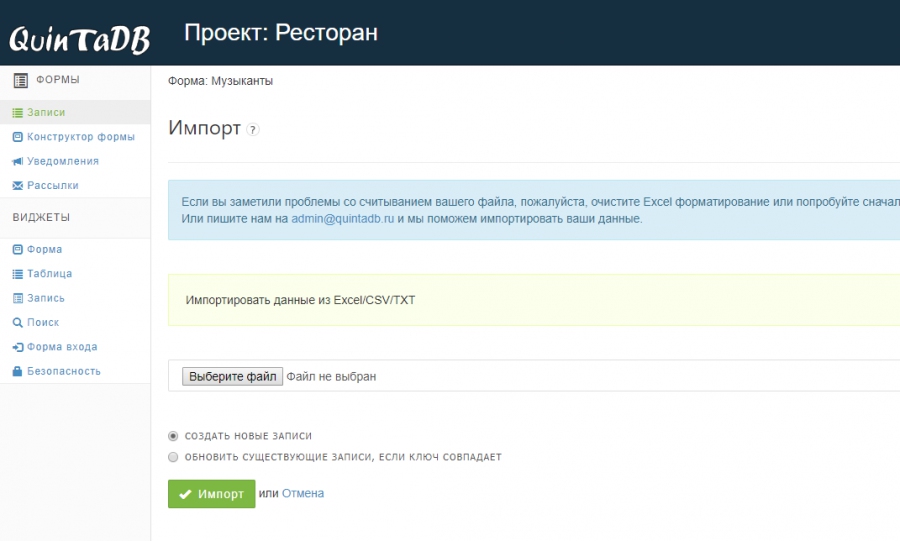The height and width of the screenshot is (541, 900).
Task: Click the Конструктор формы icon
Action: pyautogui.click(x=18, y=137)
